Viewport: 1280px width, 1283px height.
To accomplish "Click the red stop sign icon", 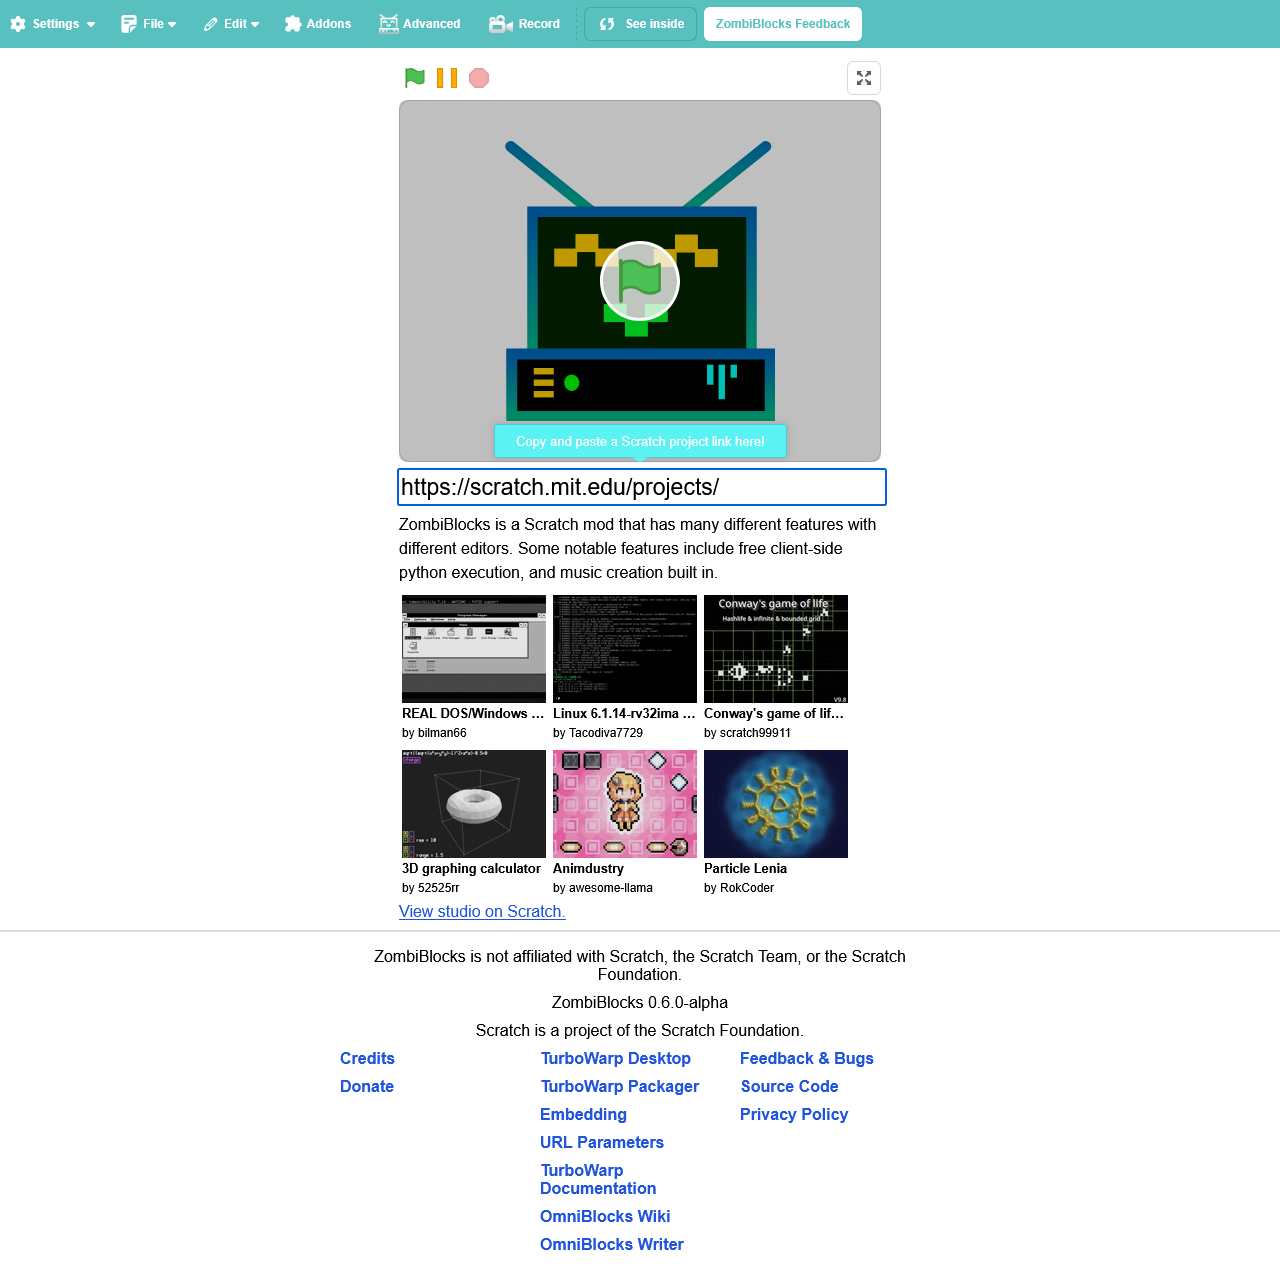I will coord(479,78).
